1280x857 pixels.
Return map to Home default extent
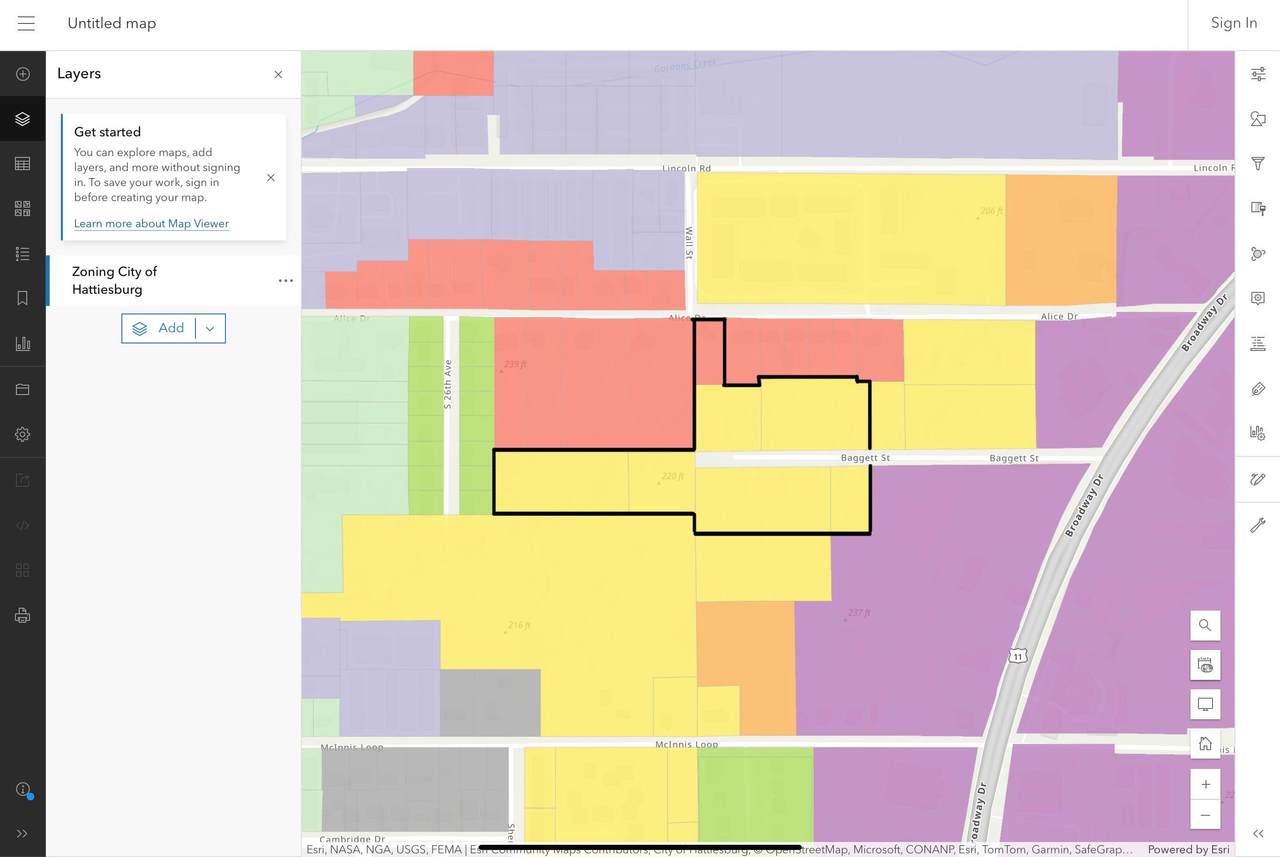1205,743
